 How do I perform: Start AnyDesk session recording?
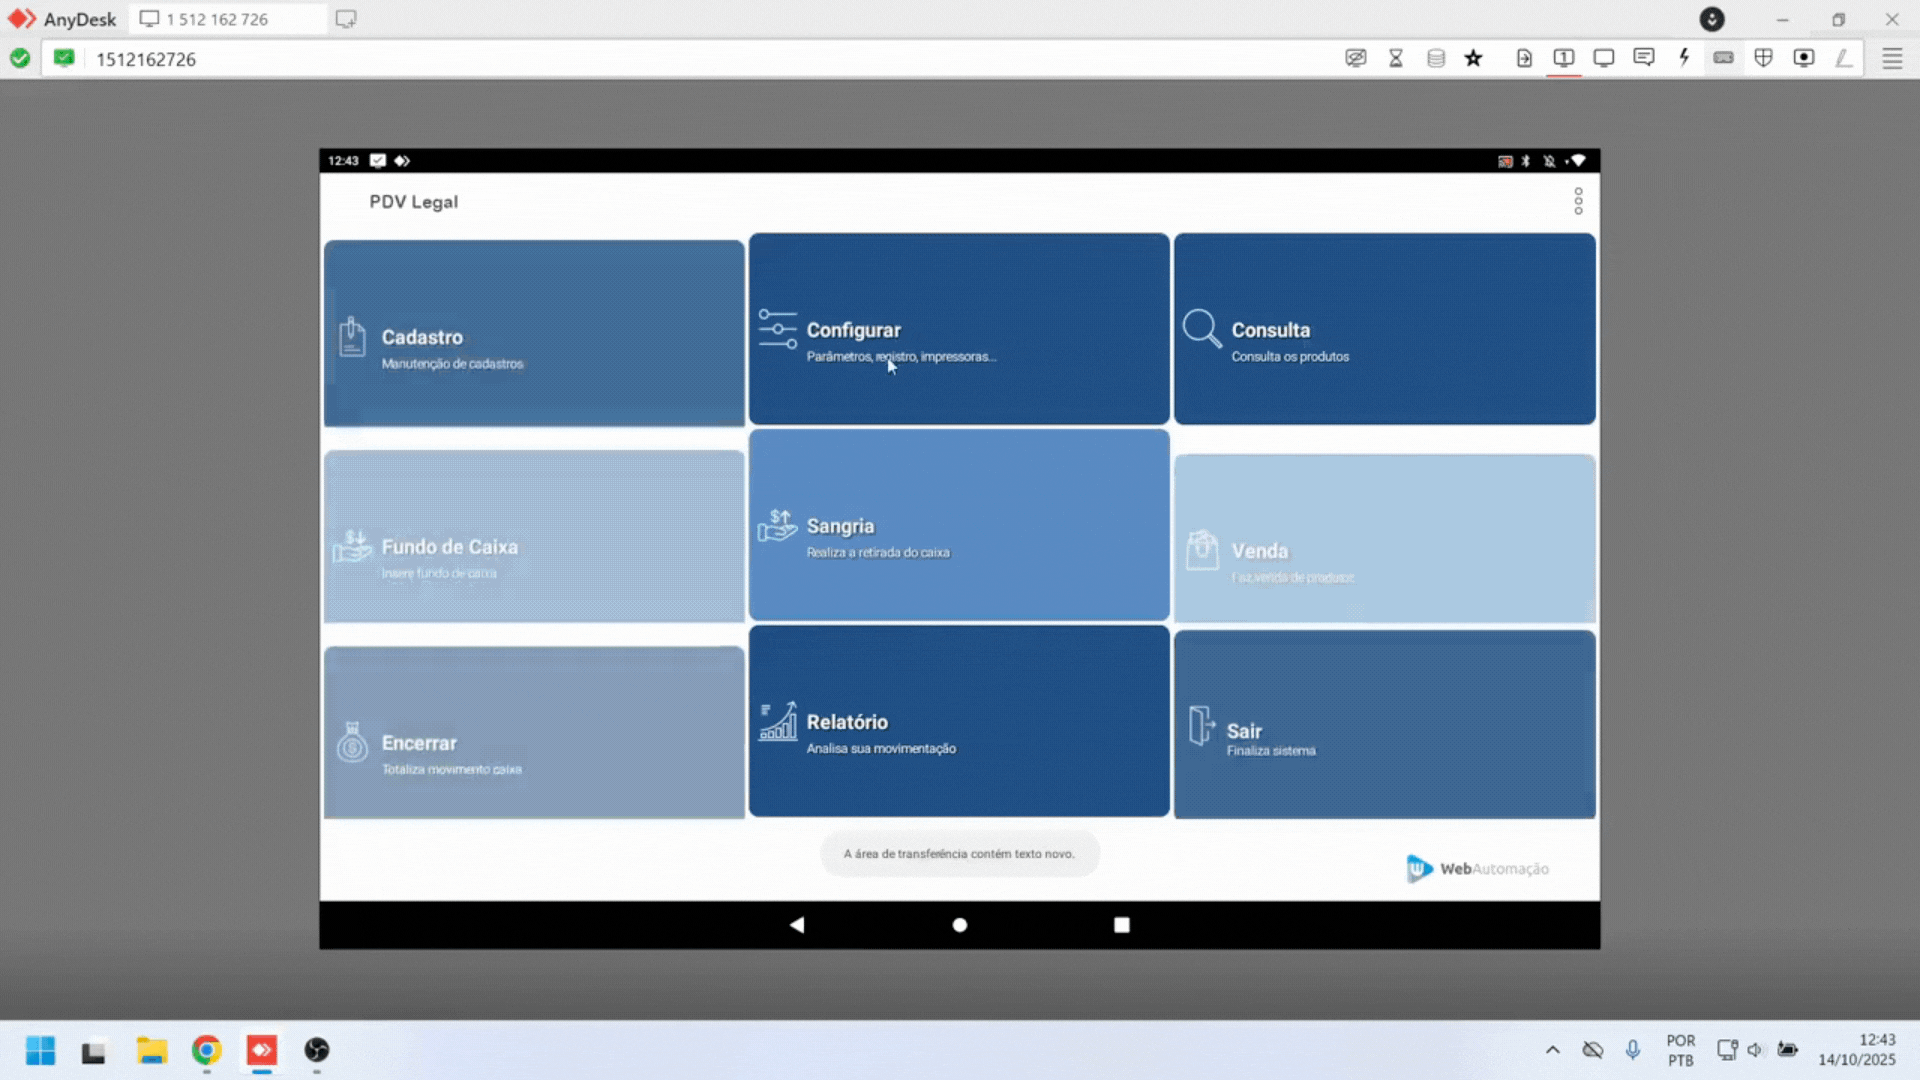click(1803, 58)
